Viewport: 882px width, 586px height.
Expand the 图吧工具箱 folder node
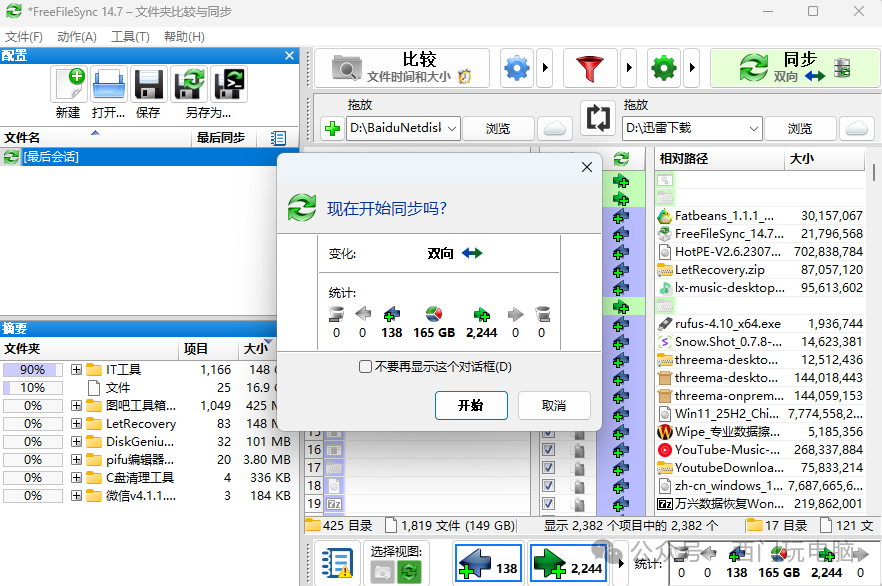(76, 405)
